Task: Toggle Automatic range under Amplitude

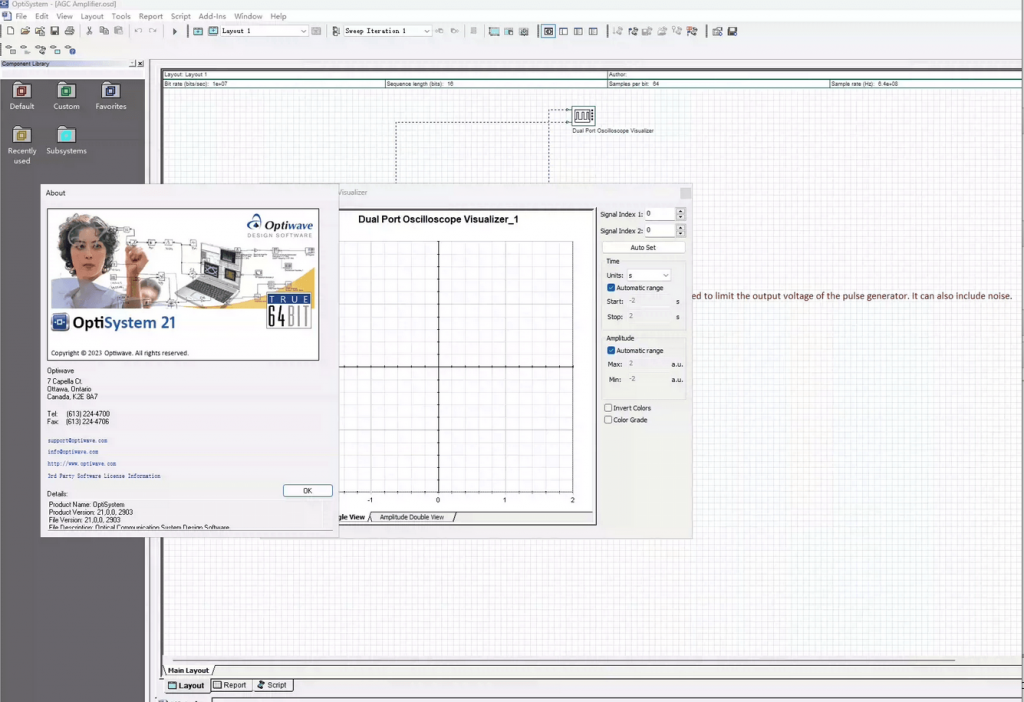Action: coord(611,350)
